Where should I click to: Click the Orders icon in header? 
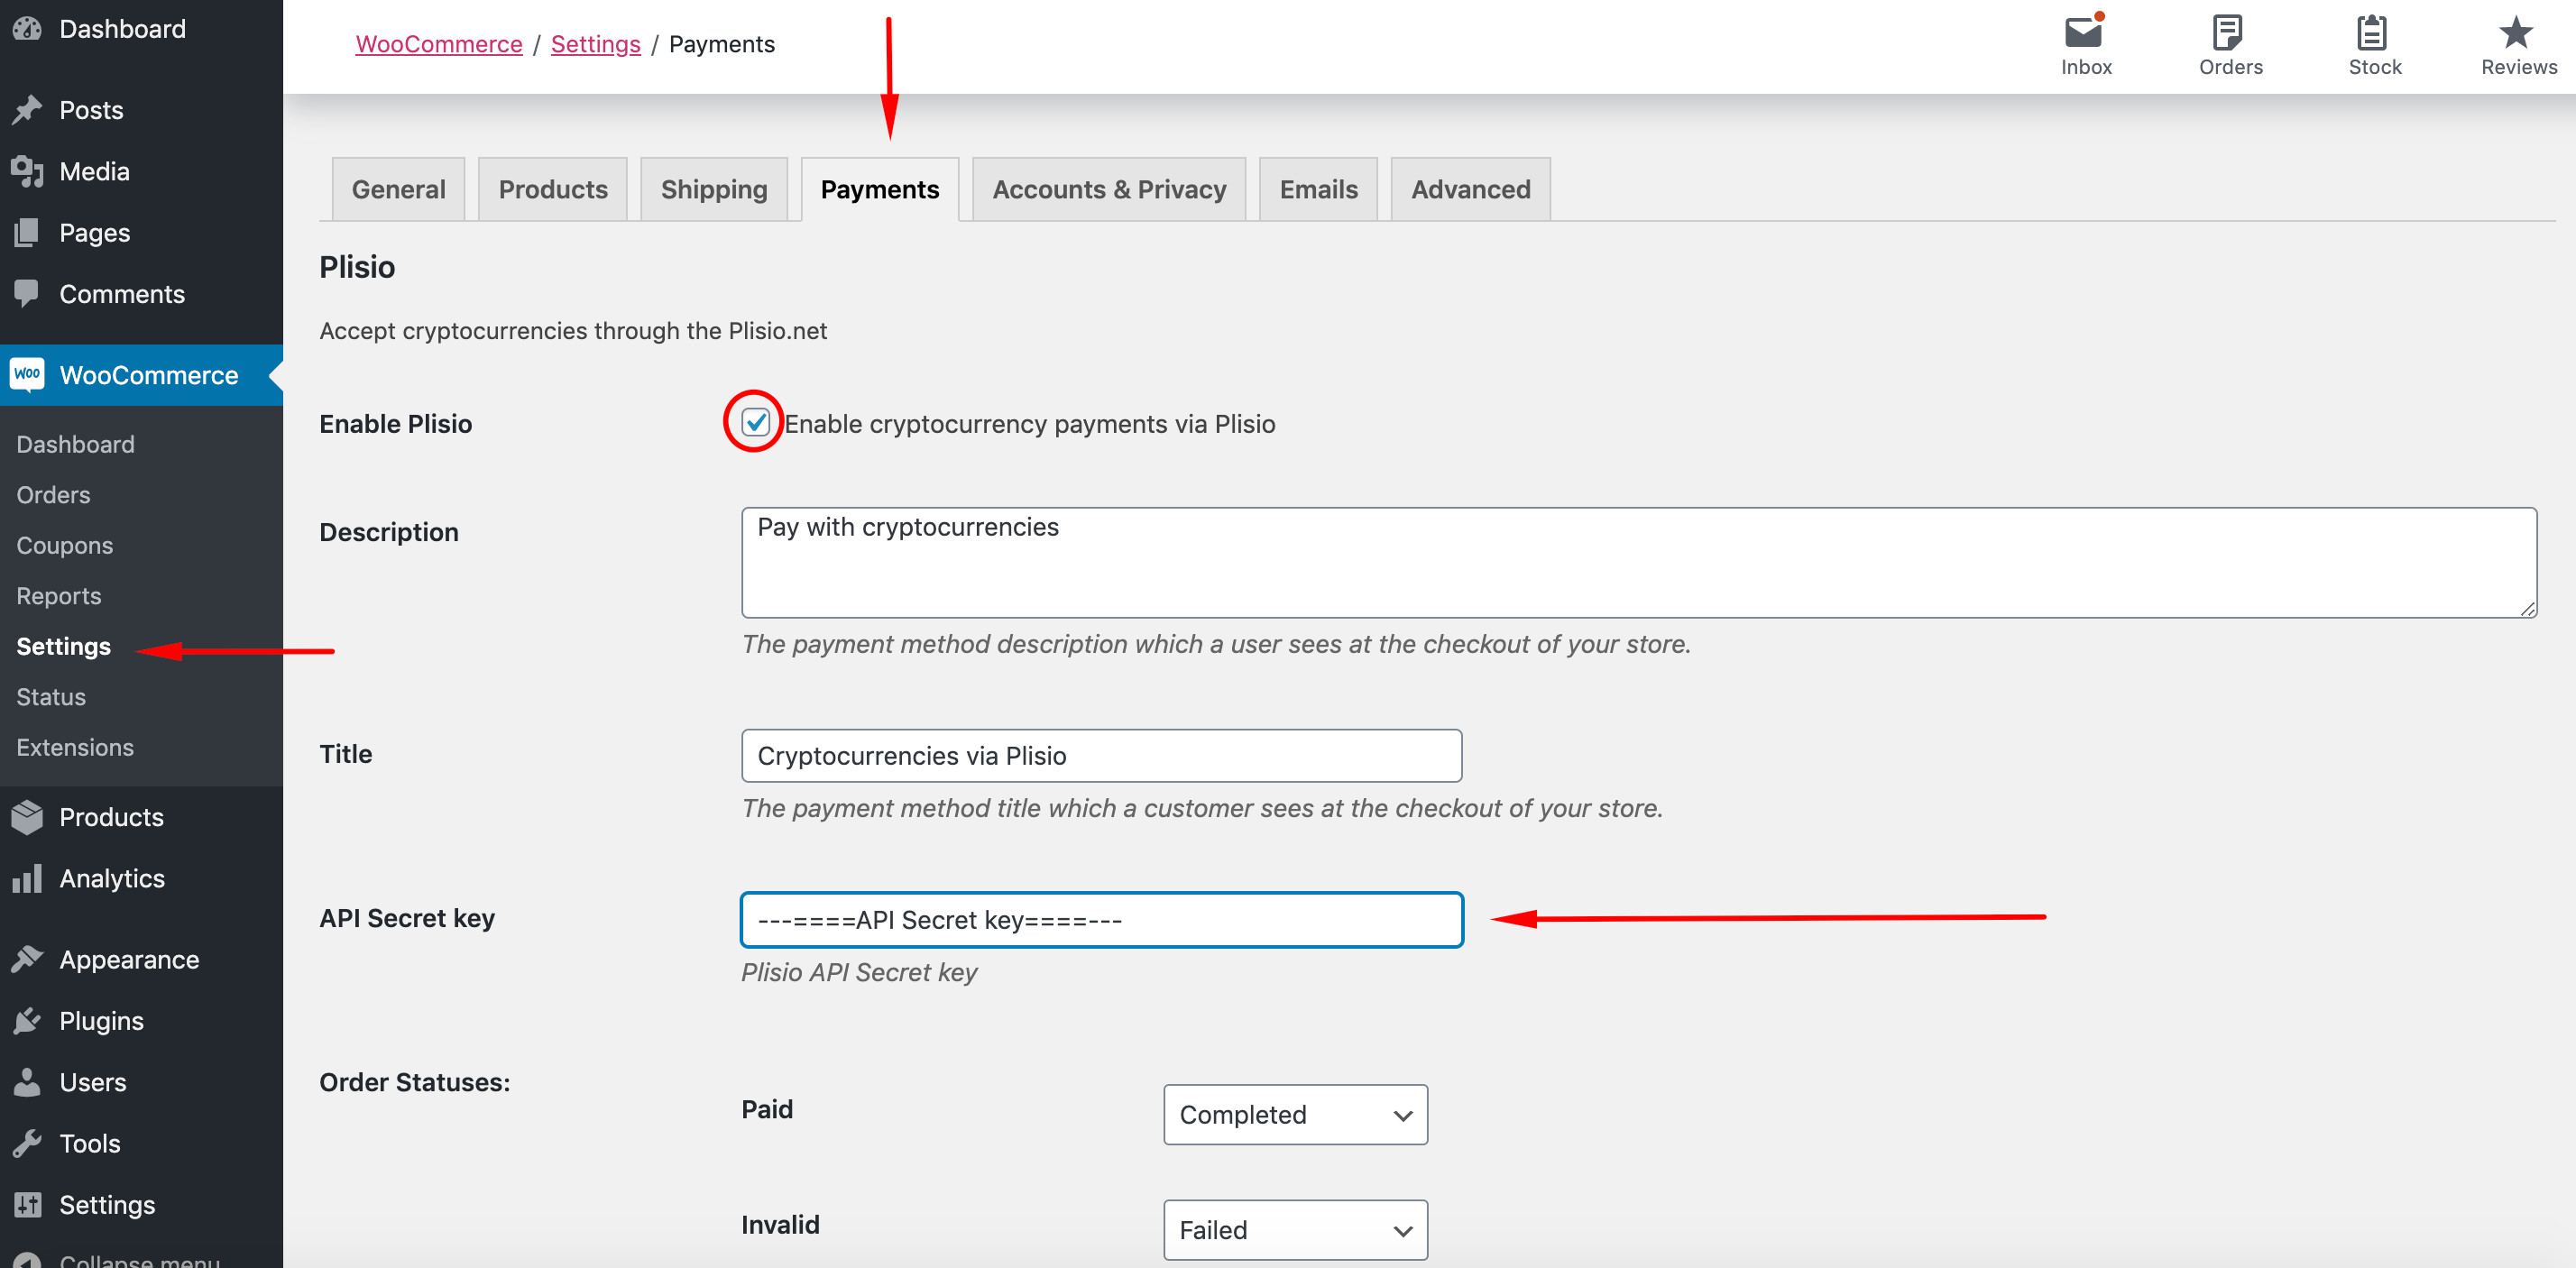pyautogui.click(x=2228, y=33)
